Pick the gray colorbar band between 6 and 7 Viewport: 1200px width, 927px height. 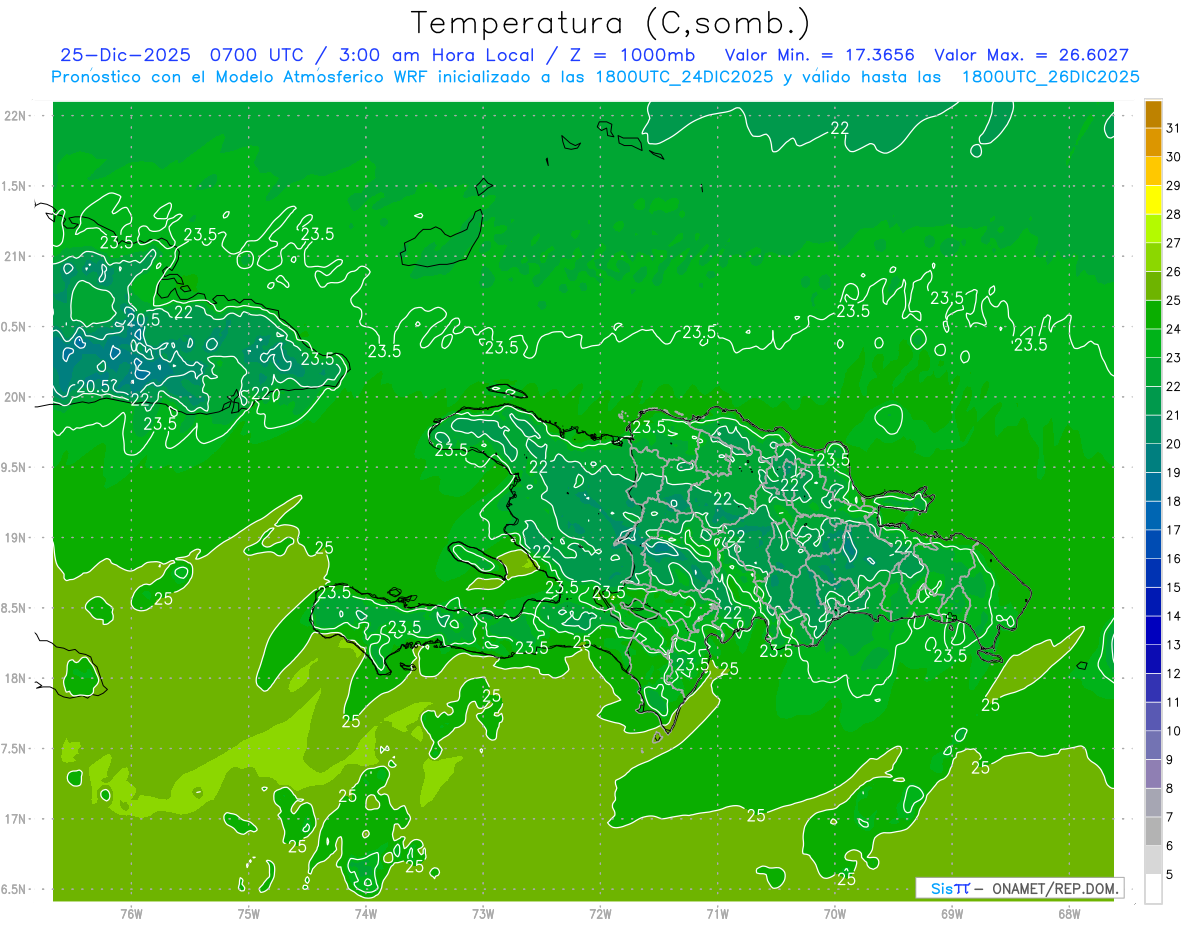point(1153,831)
